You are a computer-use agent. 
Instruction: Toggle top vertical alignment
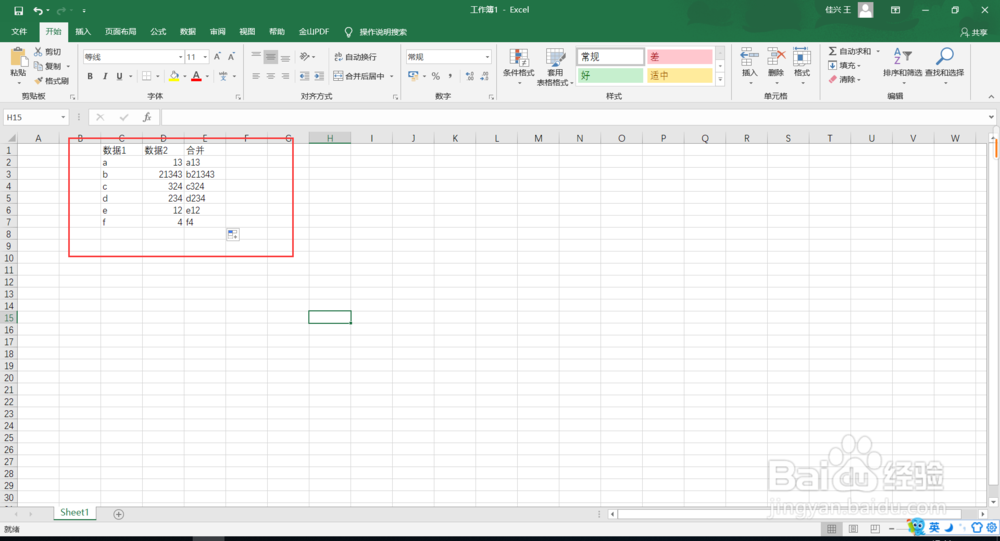(x=256, y=57)
